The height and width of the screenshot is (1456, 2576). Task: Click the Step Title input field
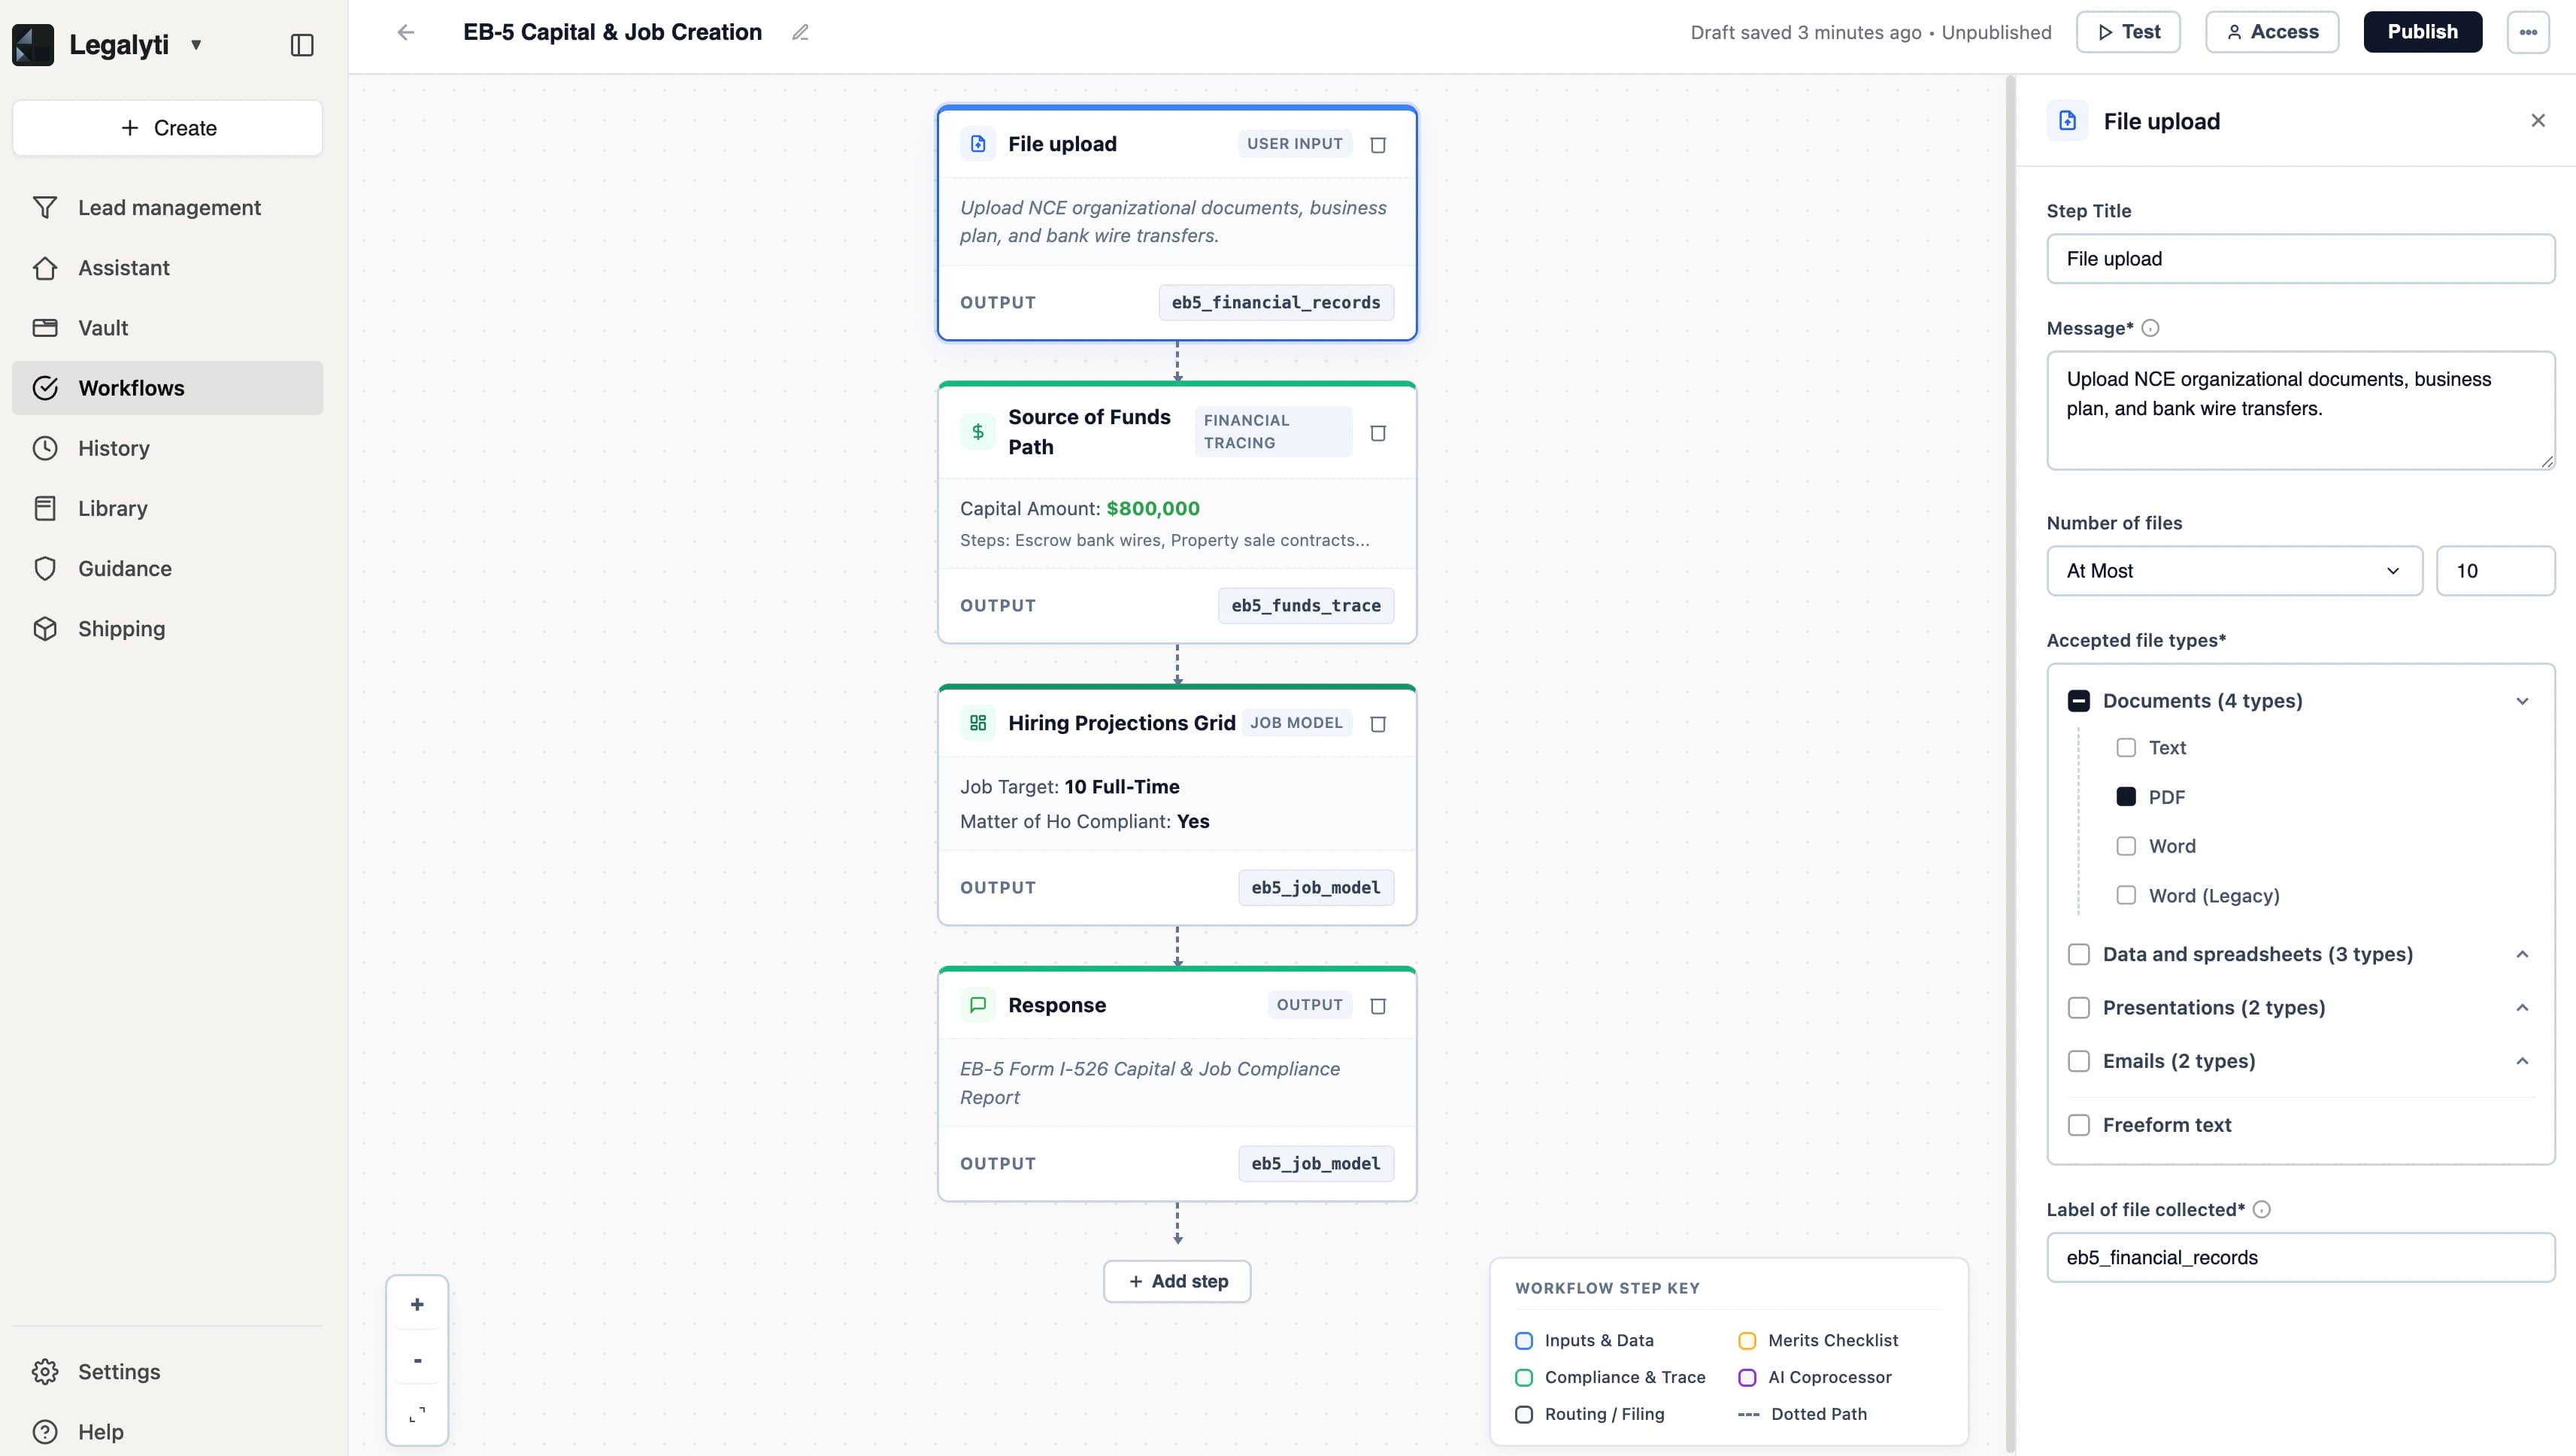pos(2301,259)
